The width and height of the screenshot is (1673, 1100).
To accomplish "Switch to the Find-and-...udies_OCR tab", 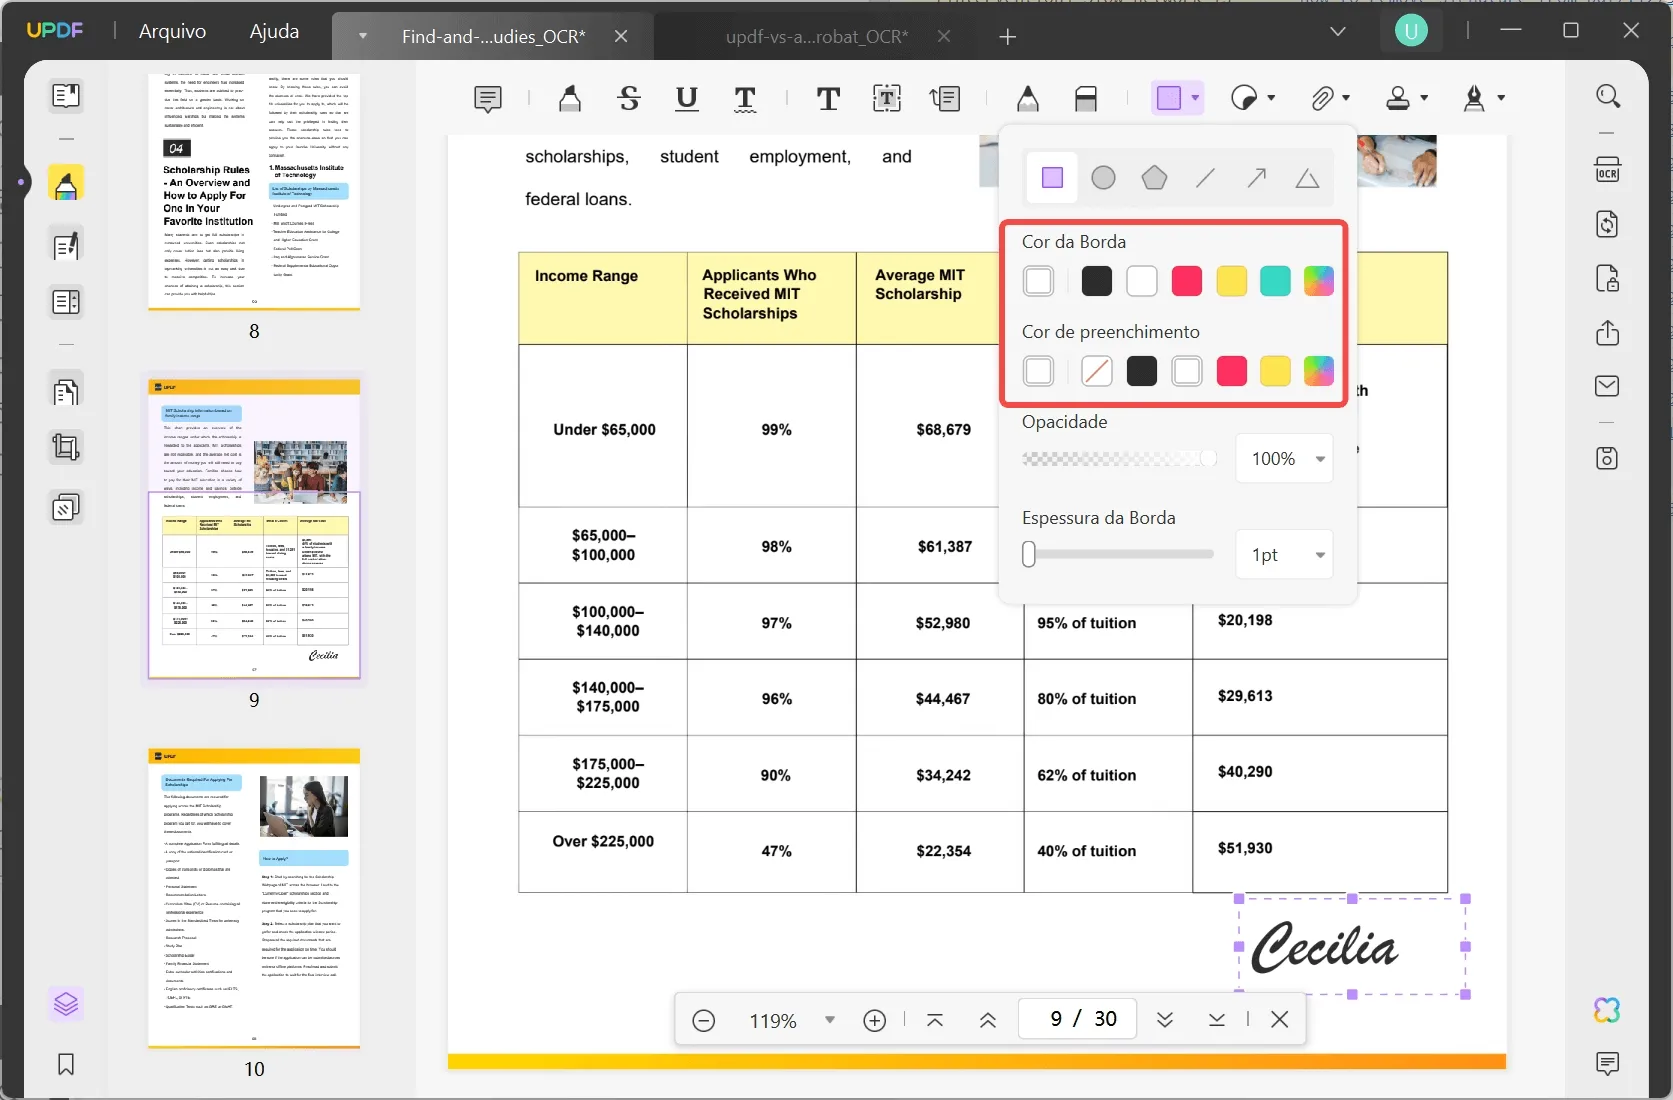I will pos(493,37).
